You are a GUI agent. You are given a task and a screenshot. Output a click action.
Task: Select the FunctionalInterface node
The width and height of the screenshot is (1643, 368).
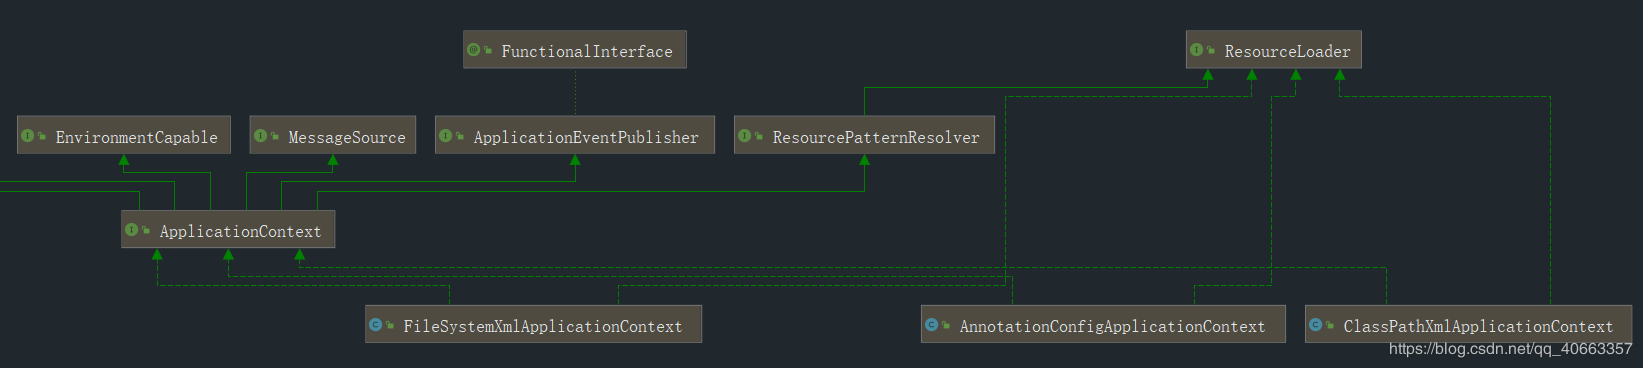pos(574,50)
